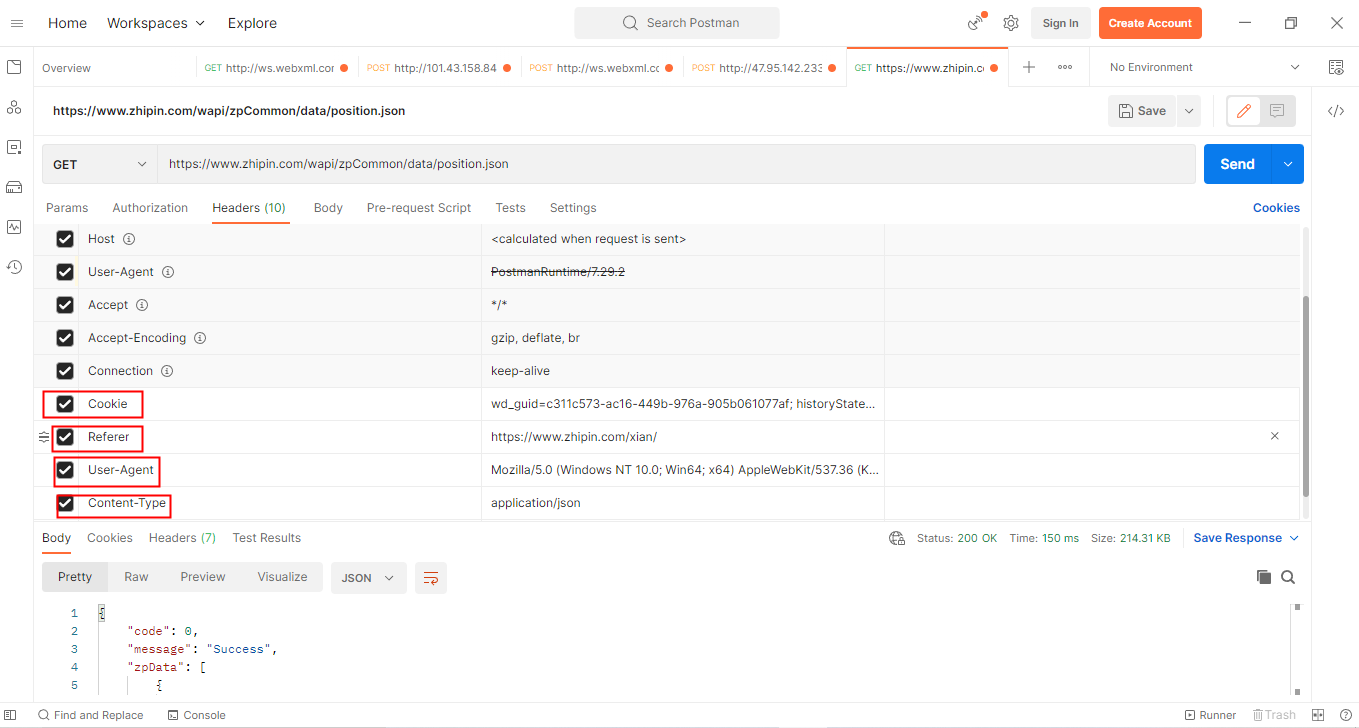Open Find and Replace
1359x728 pixels.
[x=90, y=715]
